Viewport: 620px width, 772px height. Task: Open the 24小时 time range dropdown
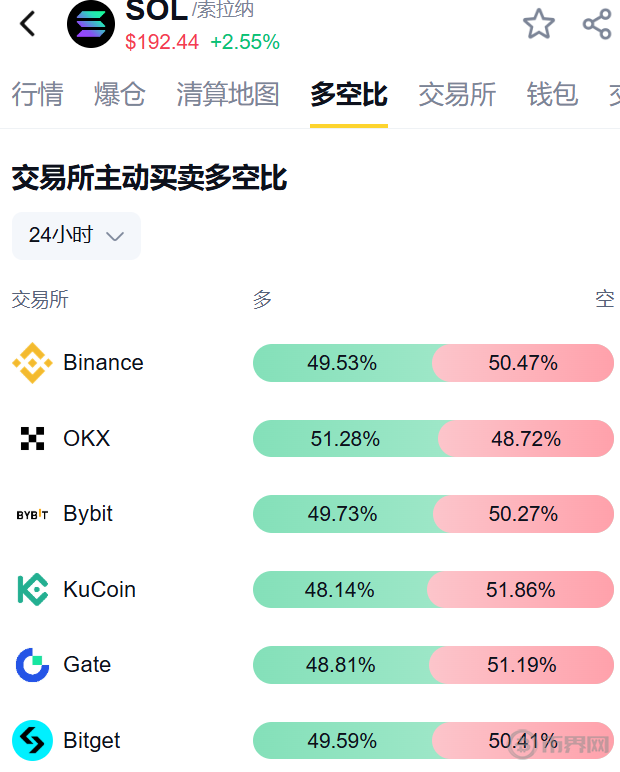click(x=76, y=235)
